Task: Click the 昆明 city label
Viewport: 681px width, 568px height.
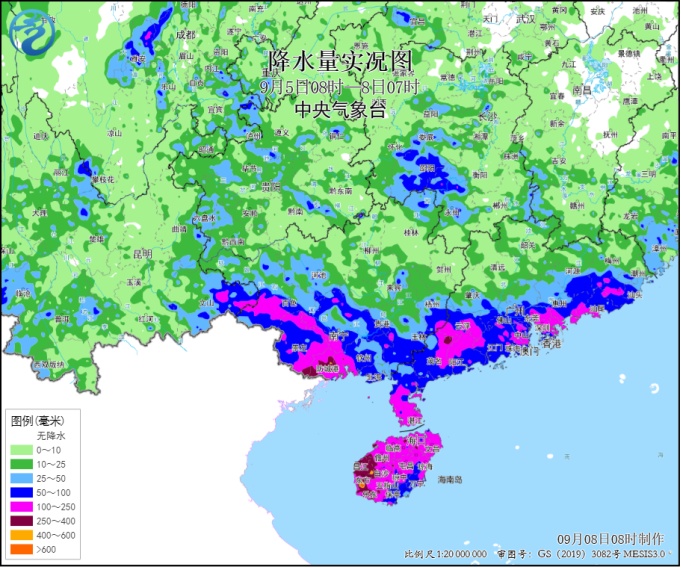Action: click(x=142, y=253)
